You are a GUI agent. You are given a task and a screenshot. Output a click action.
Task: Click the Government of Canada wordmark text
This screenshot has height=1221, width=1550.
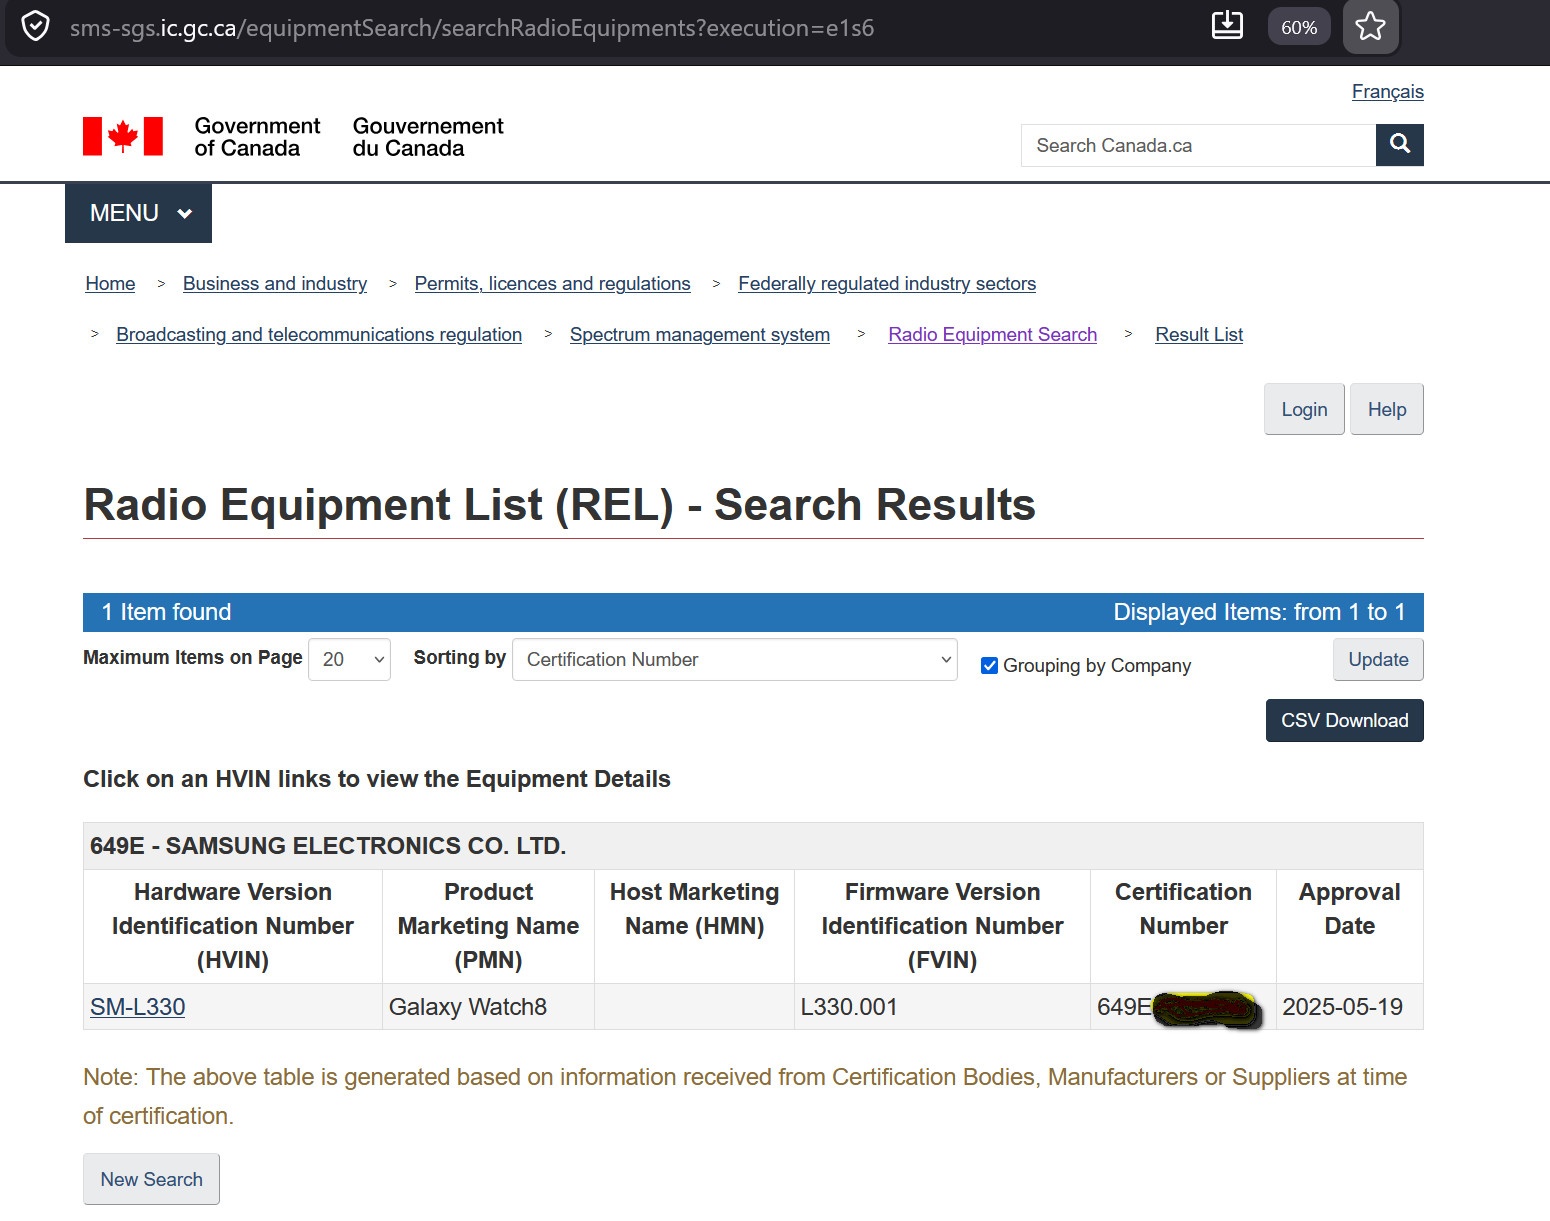[257, 137]
